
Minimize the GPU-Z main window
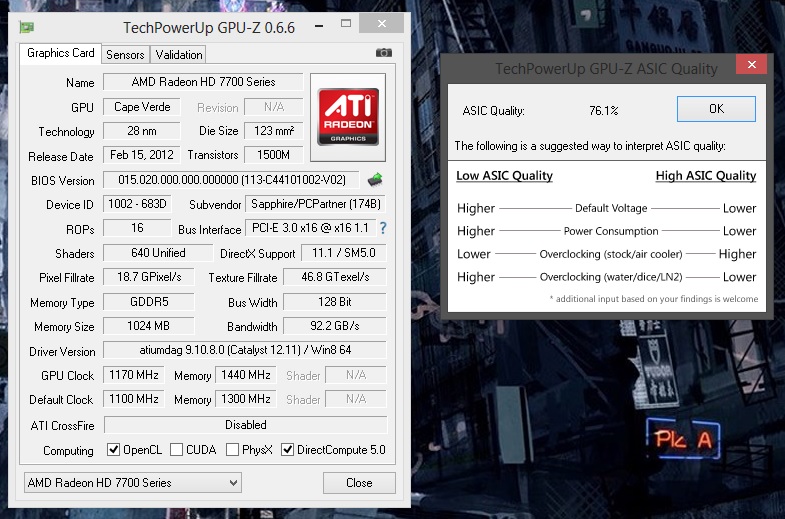[319, 25]
